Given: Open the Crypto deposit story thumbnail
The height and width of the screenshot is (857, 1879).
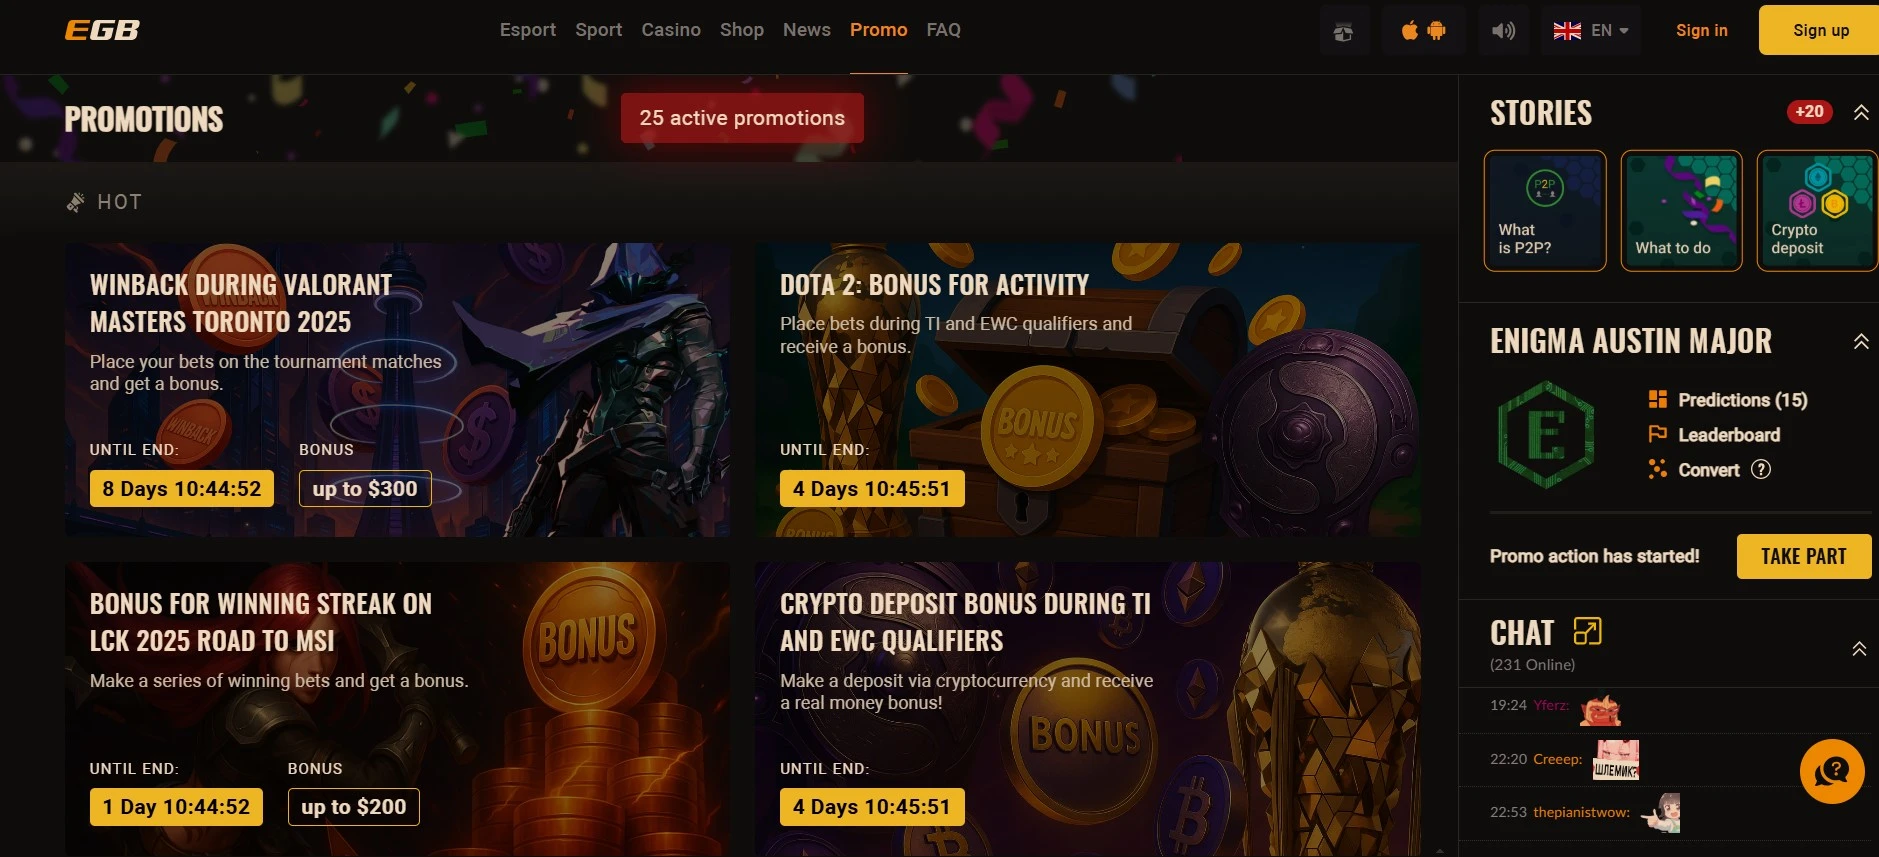Looking at the screenshot, I should [x=1817, y=211].
